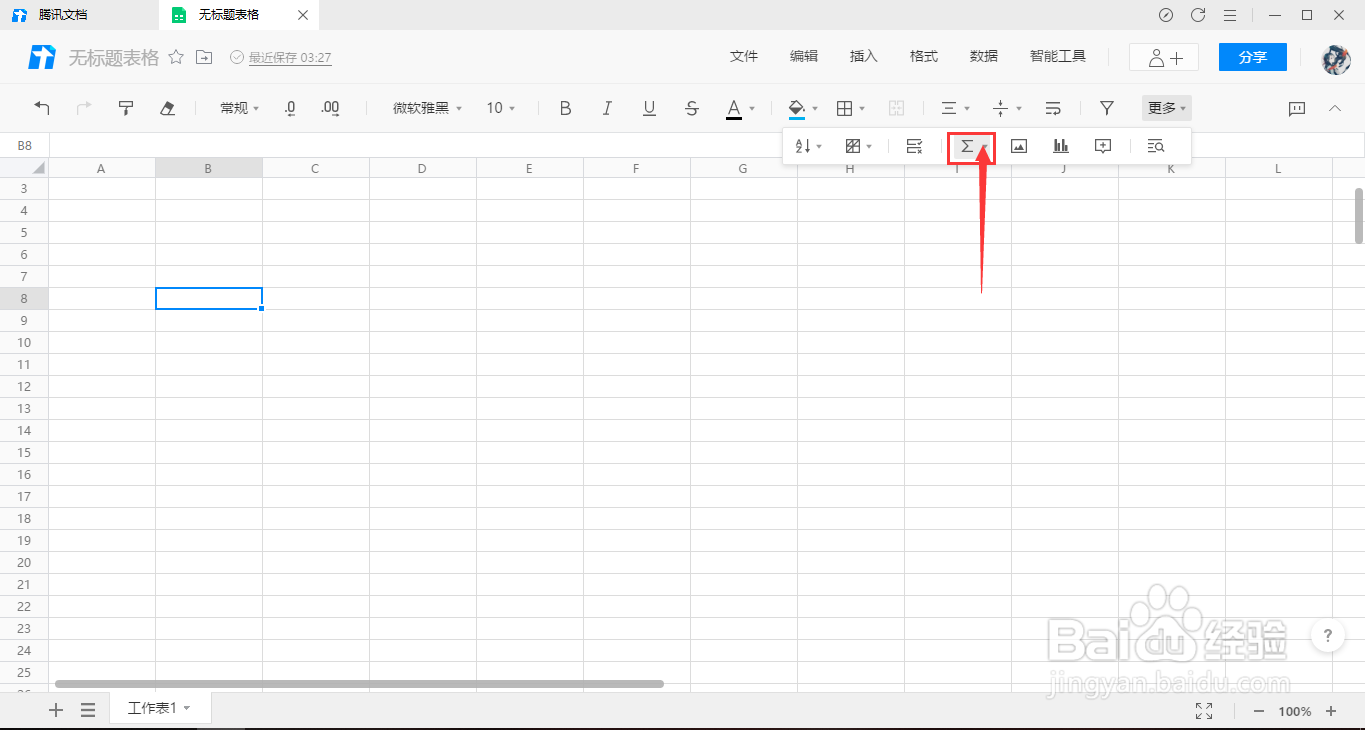1365x730 pixels.
Task: Toggle italic formatting
Action: pos(607,108)
